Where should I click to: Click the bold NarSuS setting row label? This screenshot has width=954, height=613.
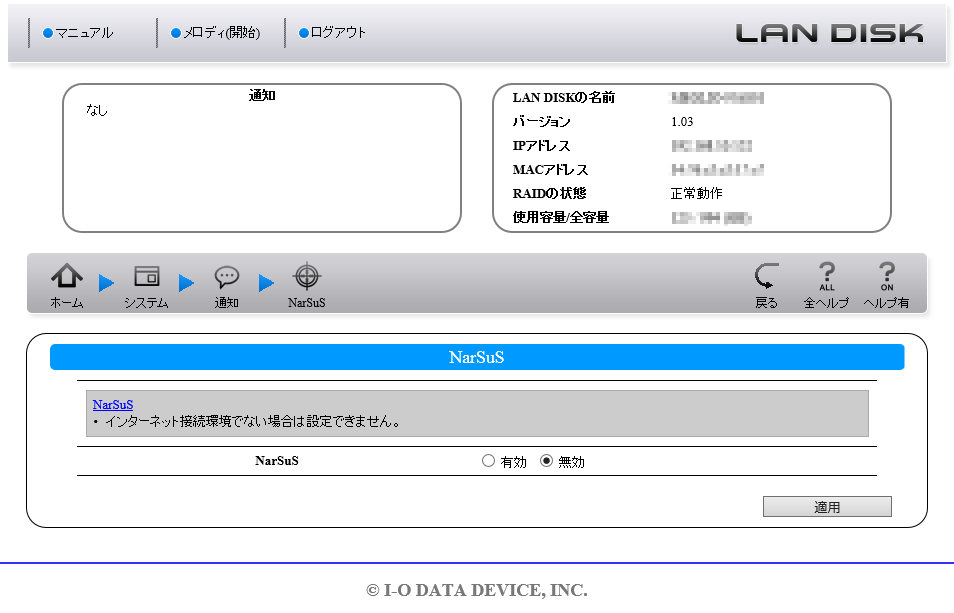[277, 461]
